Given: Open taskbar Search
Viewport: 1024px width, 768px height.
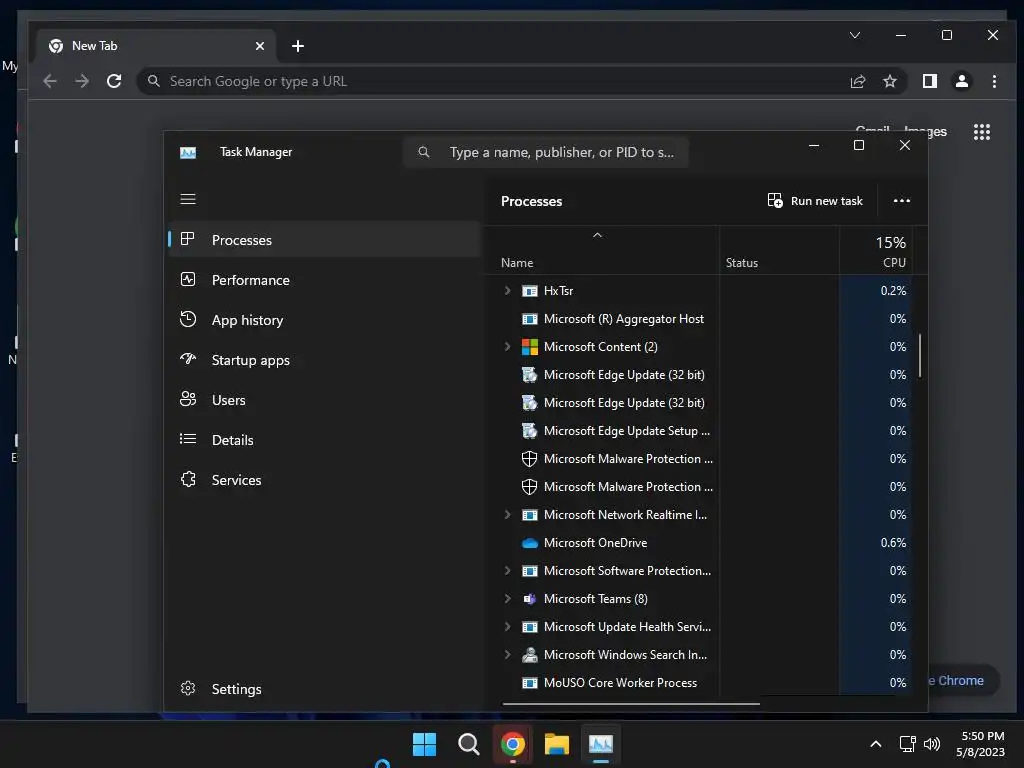Looking at the screenshot, I should 468,744.
